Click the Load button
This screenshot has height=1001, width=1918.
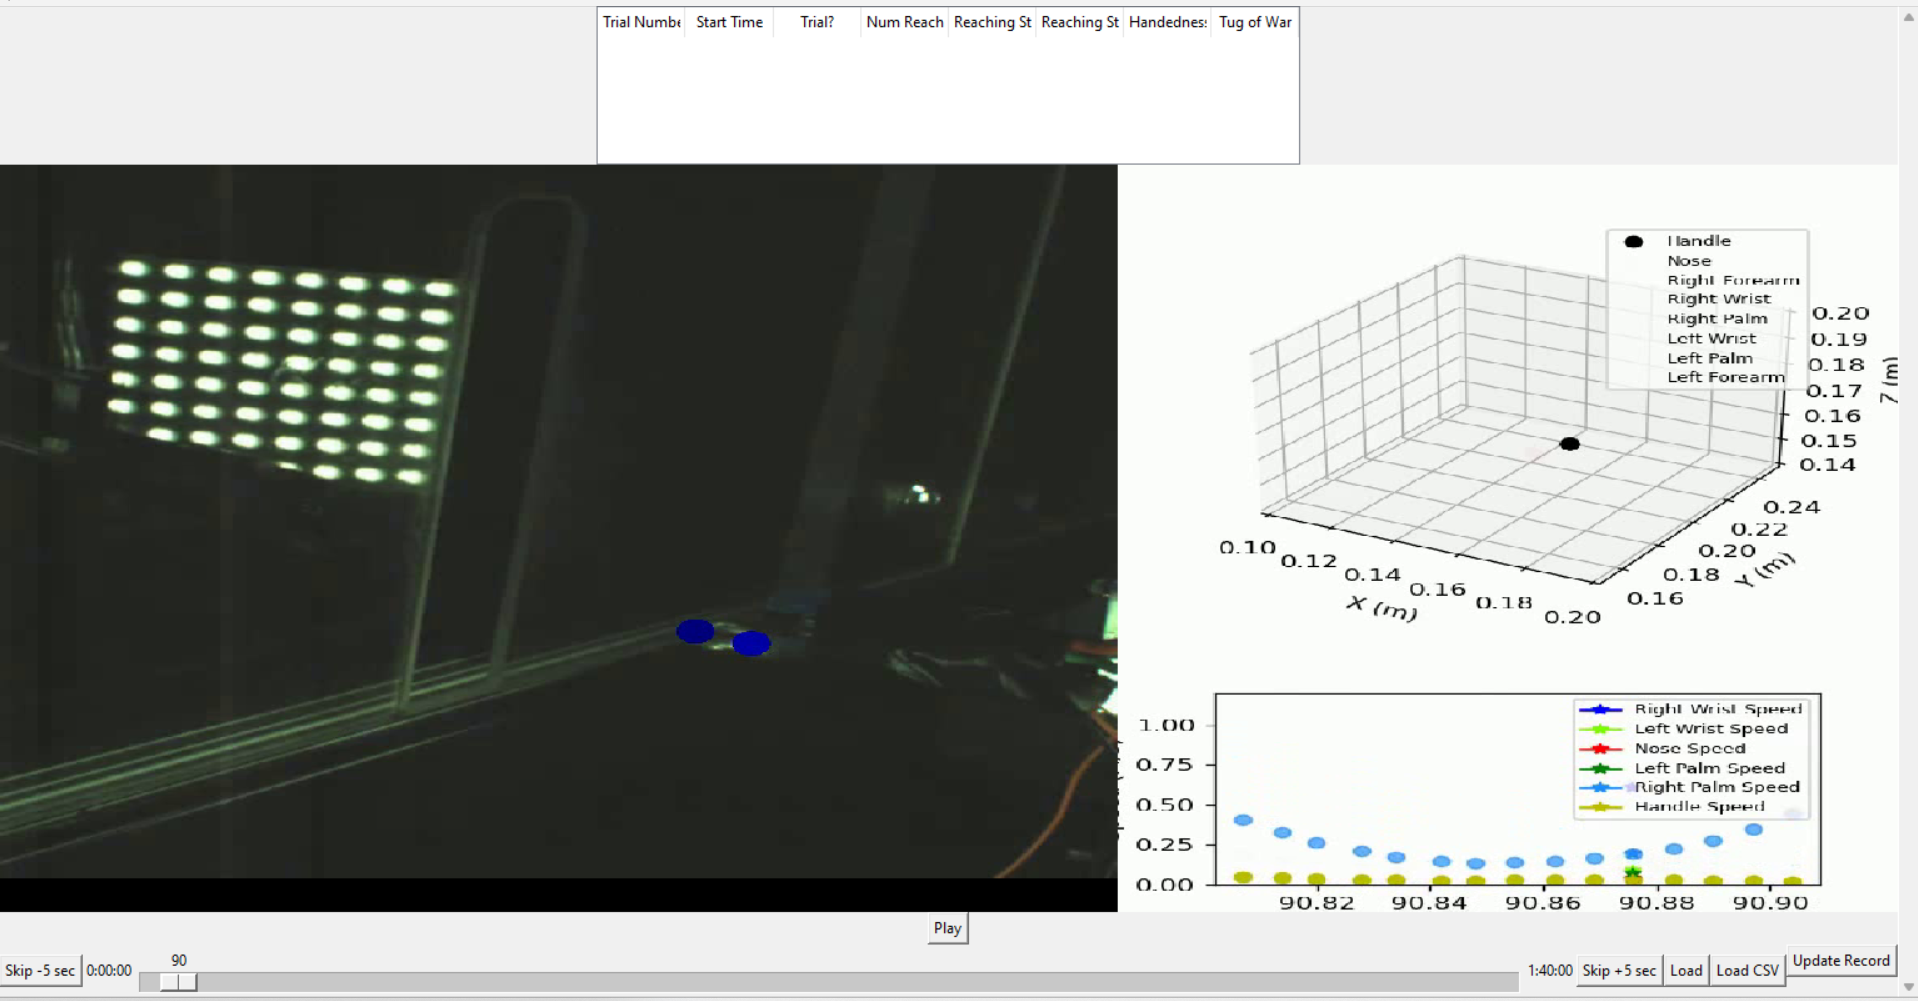coord(1686,970)
